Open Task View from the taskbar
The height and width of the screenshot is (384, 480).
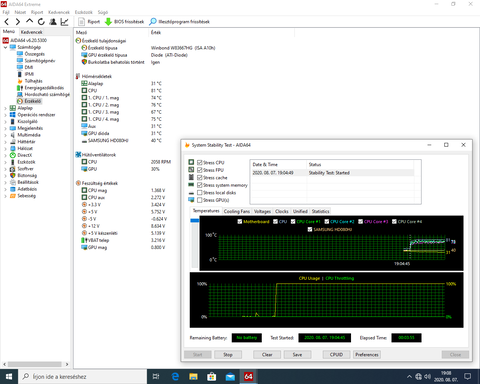[x=156, y=377]
